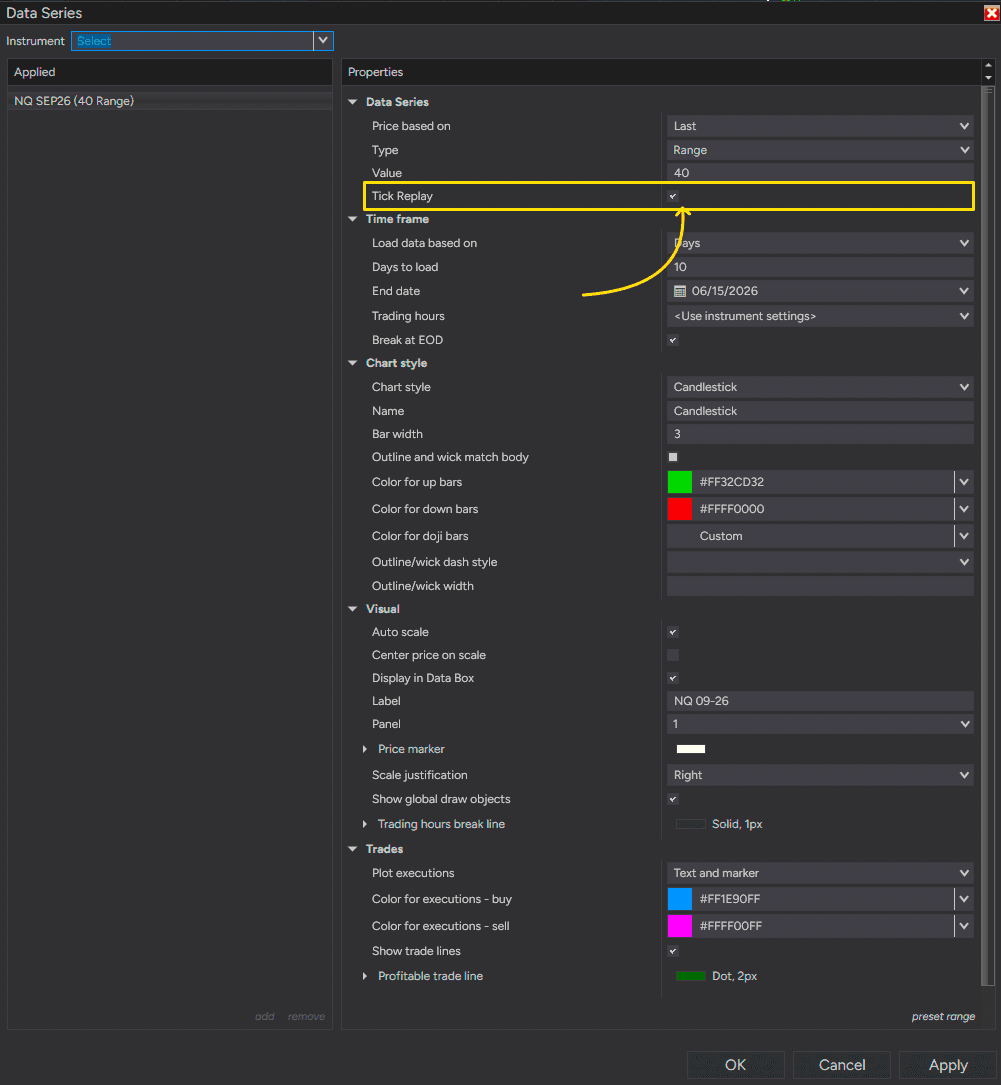Click the Name field showing Candlestick

820,411
